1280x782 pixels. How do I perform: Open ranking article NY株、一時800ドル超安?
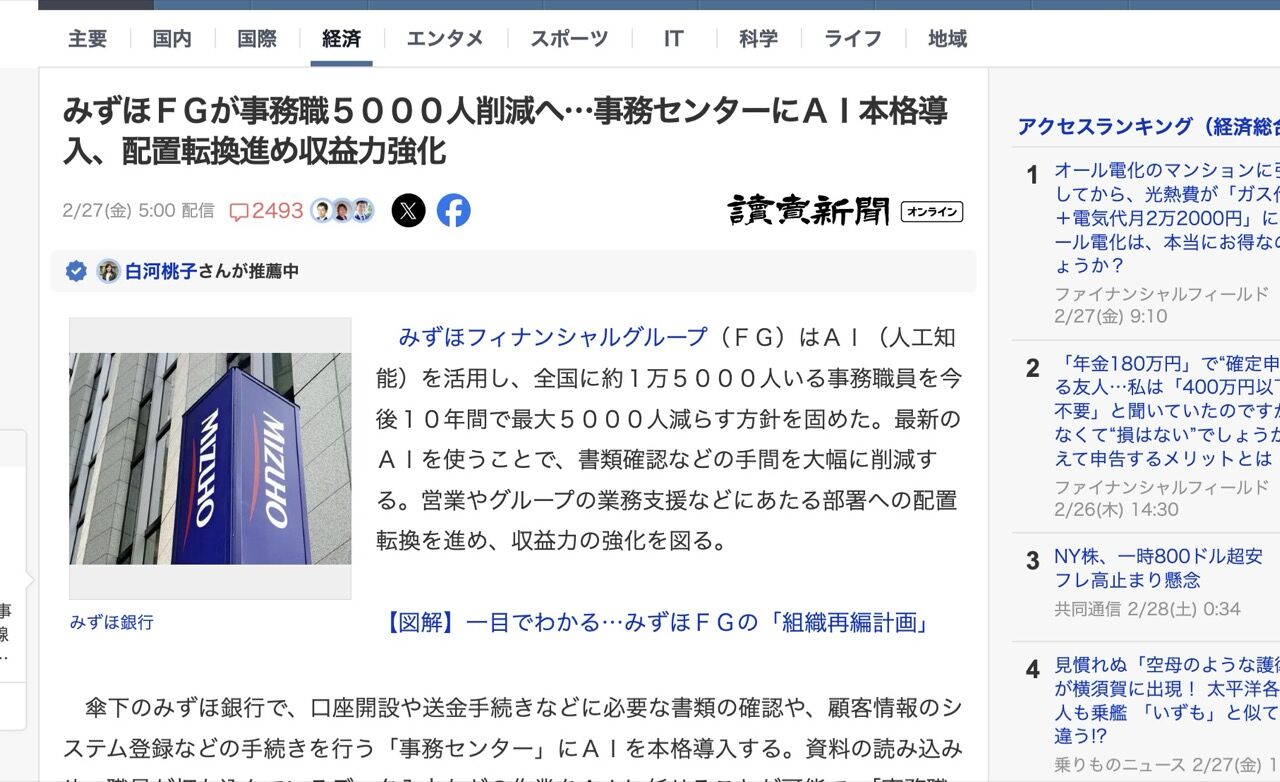coord(1158,568)
